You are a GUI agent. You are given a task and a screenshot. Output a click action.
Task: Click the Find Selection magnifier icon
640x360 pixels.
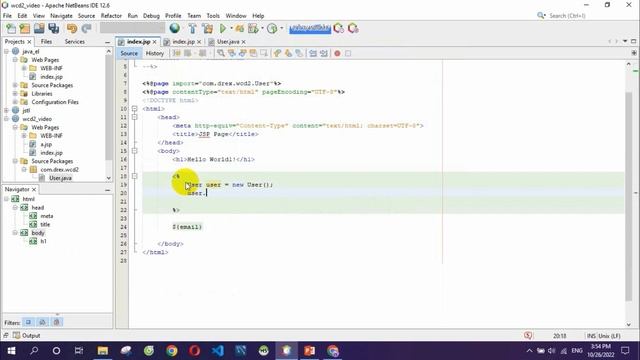pyautogui.click(x=221, y=53)
